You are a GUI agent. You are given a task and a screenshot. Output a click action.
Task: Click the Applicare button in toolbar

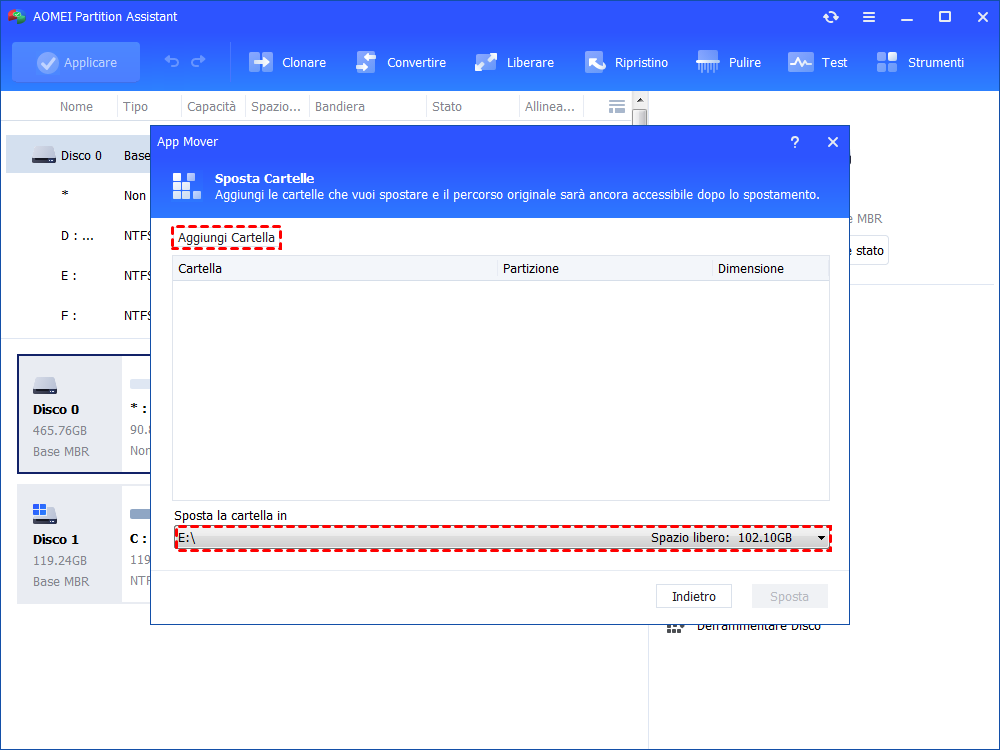[x=76, y=62]
